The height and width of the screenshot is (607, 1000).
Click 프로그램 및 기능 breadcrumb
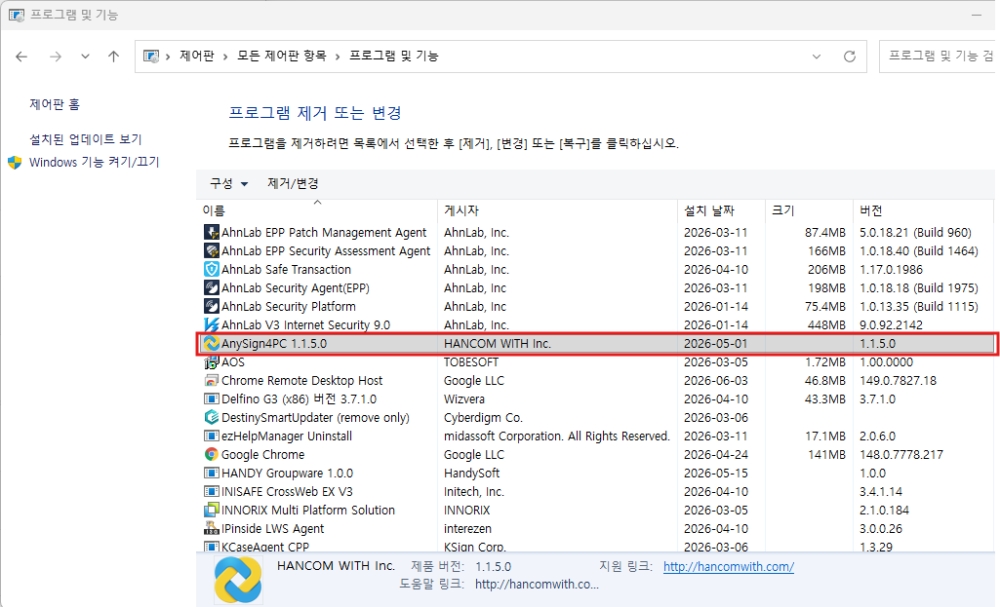[x=393, y=56]
